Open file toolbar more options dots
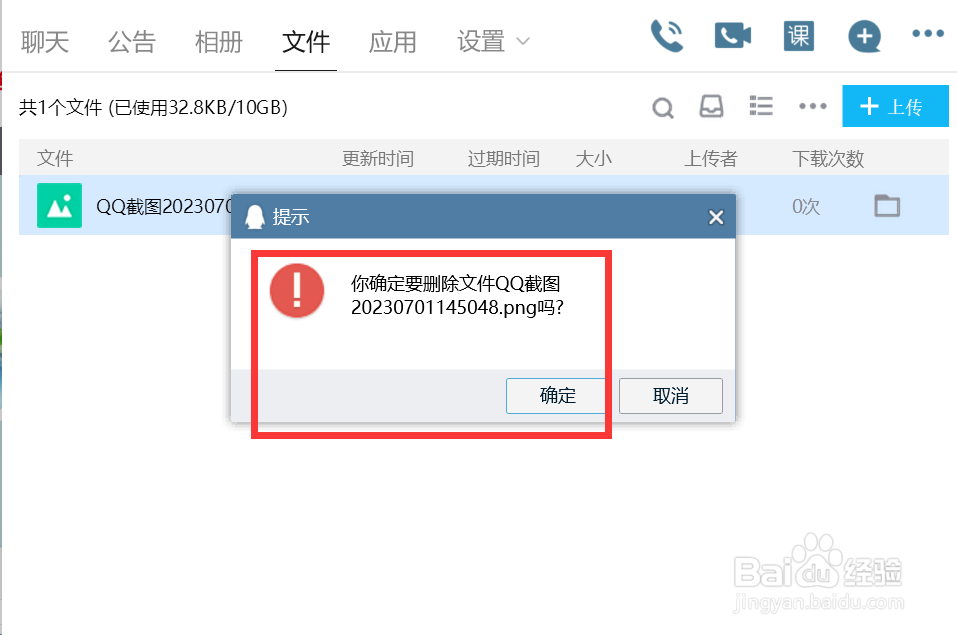Image resolution: width=957 pixels, height=635 pixels. tap(812, 106)
